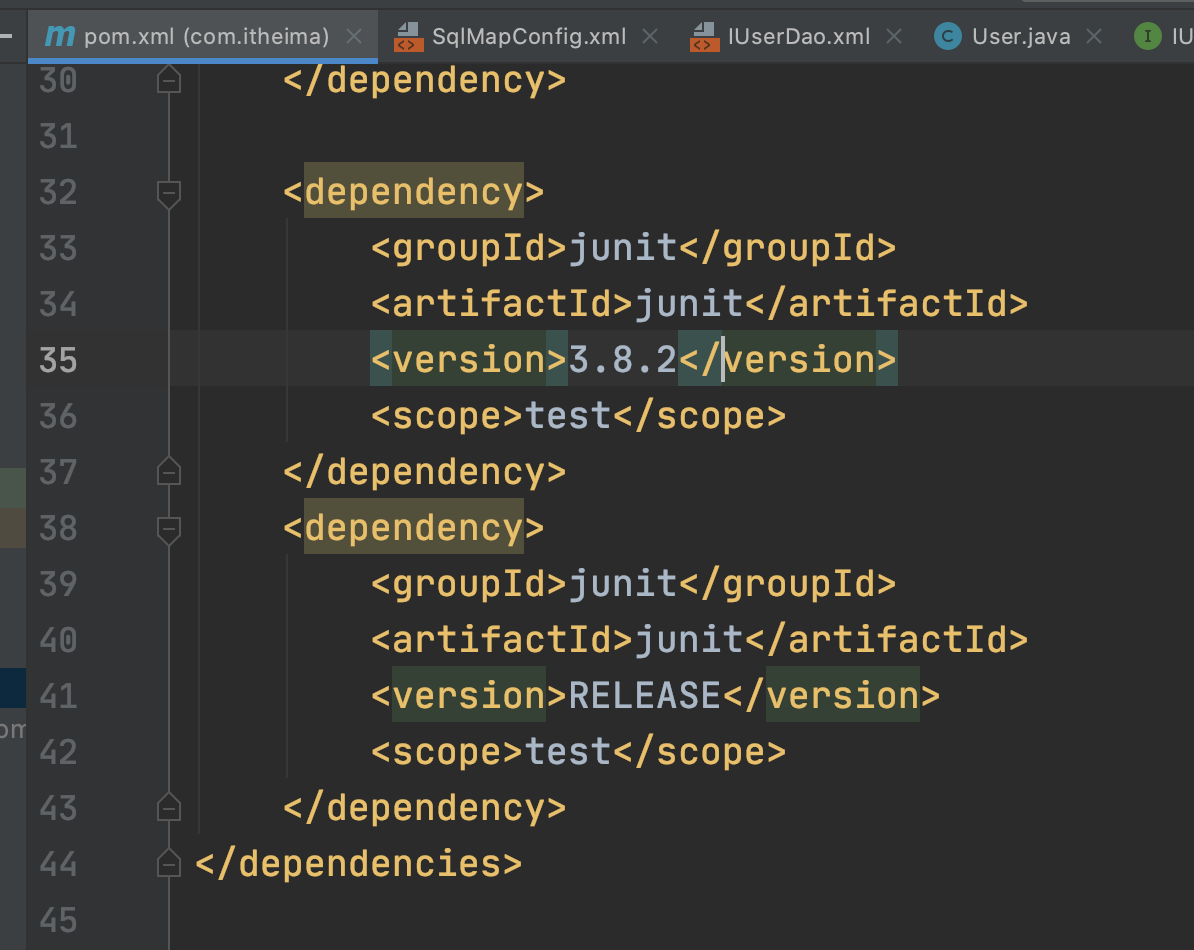Screen dimensions: 1194x950
Task: Click line number 35 in the gutter
Action: (x=58, y=360)
